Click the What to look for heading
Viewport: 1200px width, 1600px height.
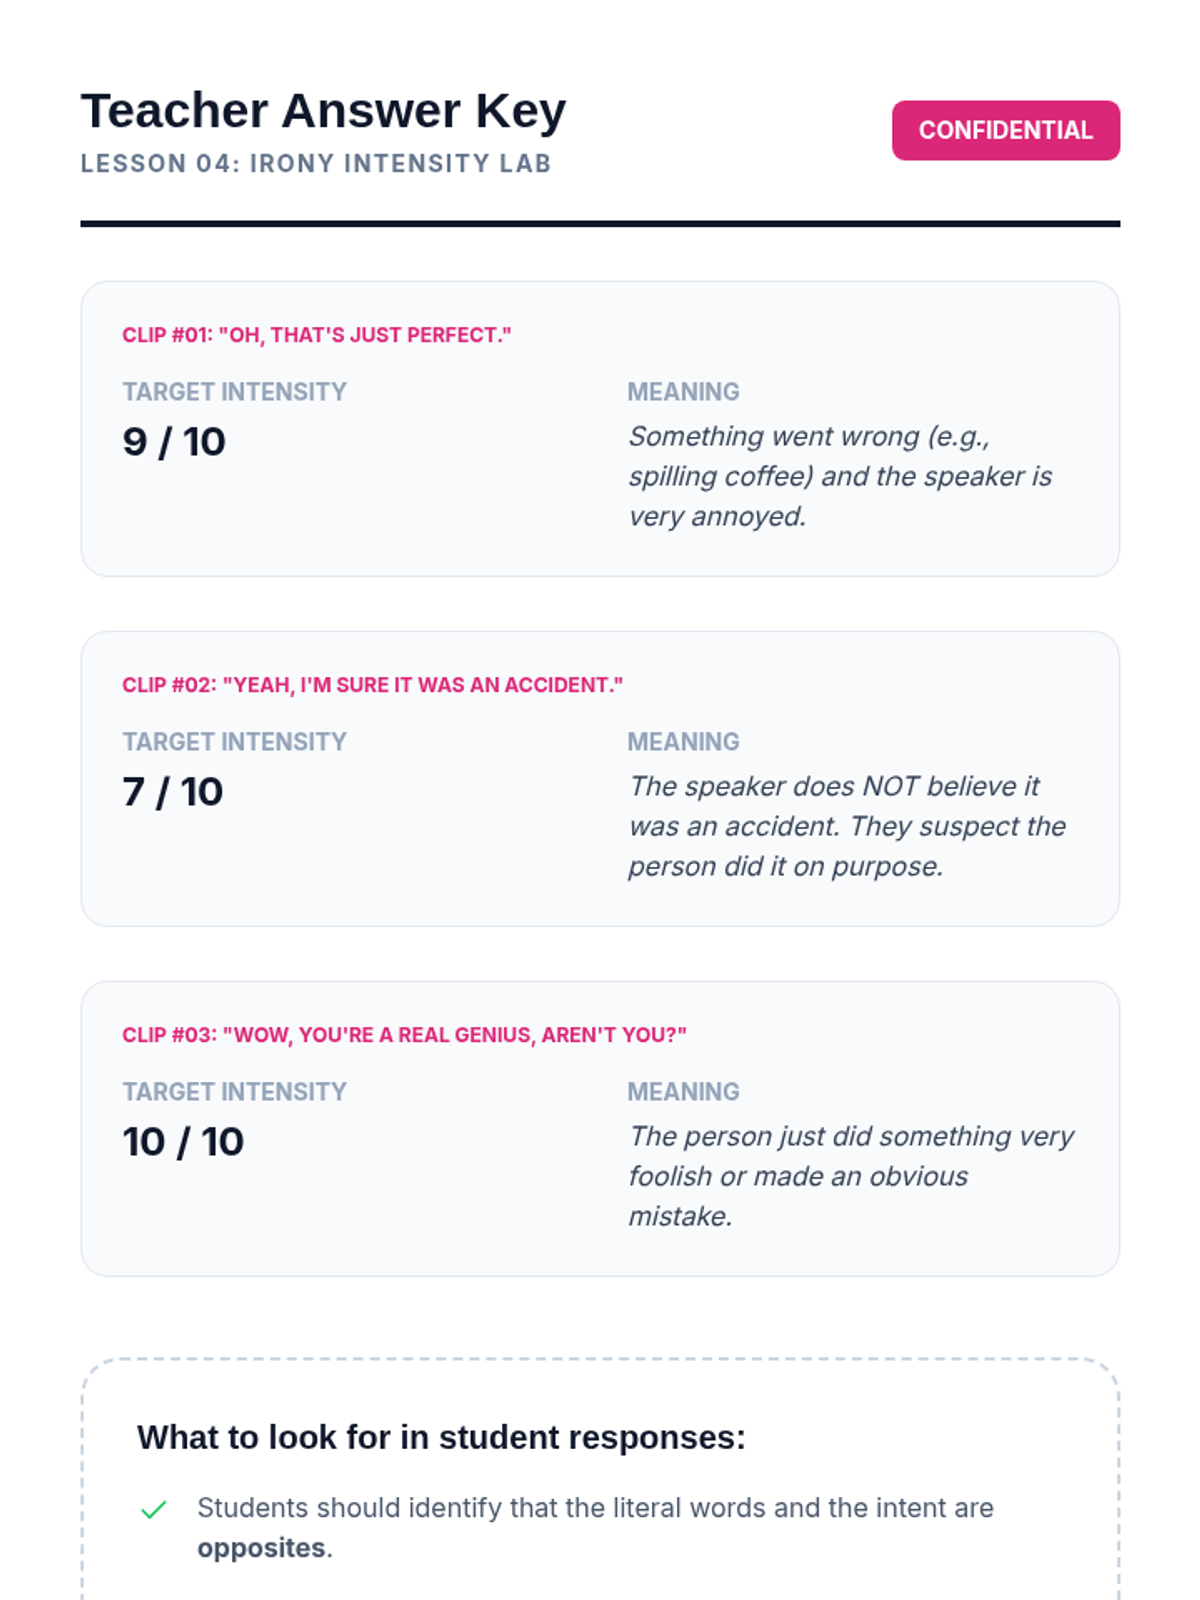tap(441, 1437)
